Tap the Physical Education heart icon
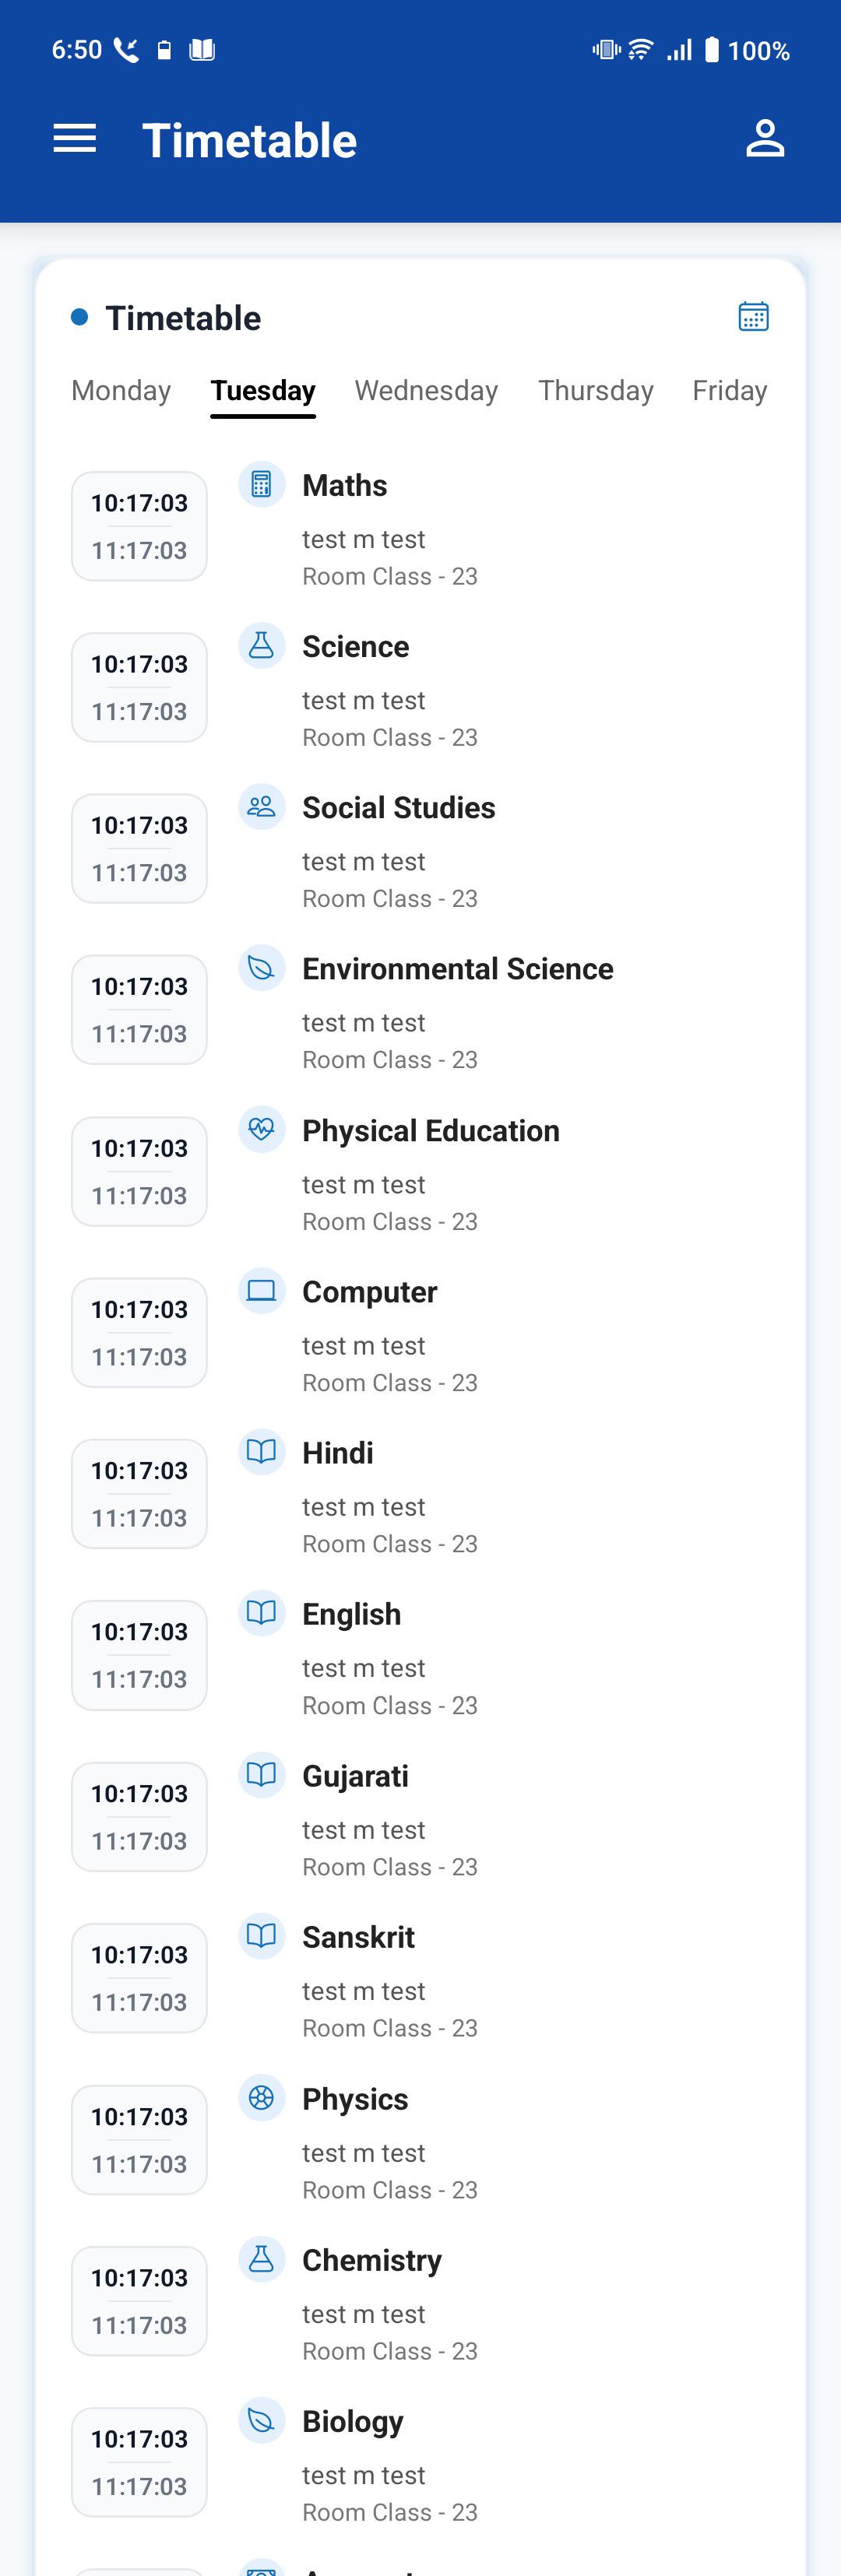 click(x=261, y=1130)
